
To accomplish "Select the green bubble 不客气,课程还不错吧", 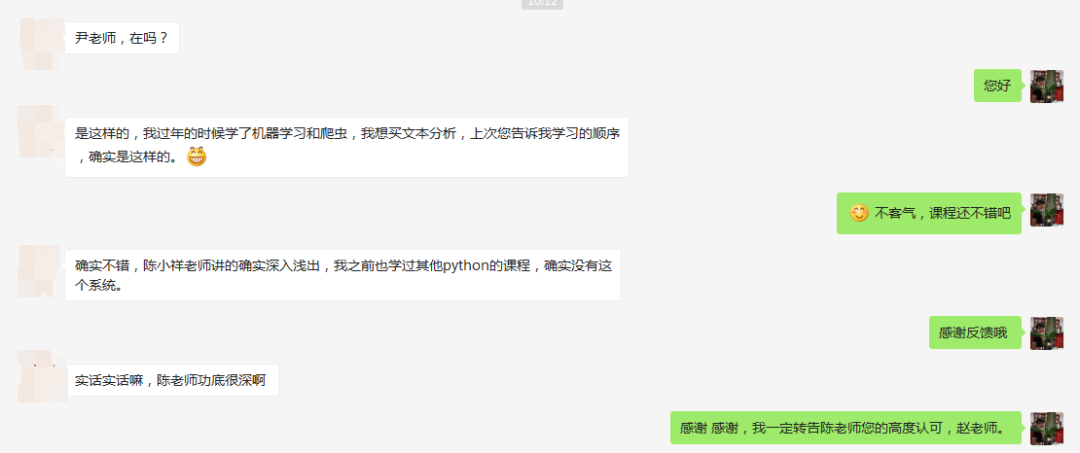I will pos(929,213).
